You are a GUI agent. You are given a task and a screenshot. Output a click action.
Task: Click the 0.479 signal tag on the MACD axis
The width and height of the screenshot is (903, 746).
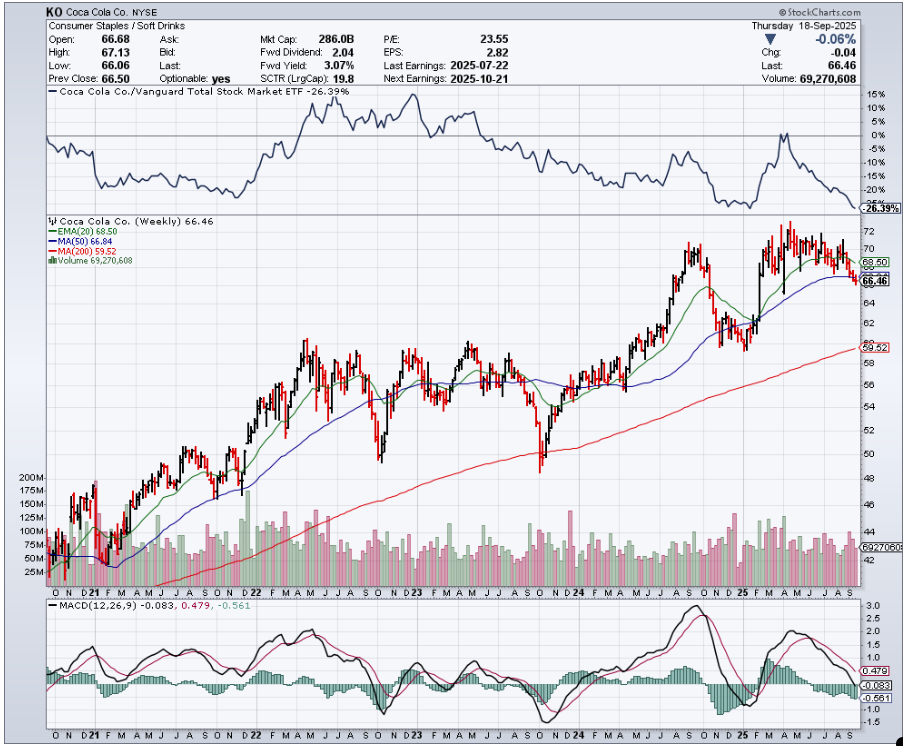point(875,671)
